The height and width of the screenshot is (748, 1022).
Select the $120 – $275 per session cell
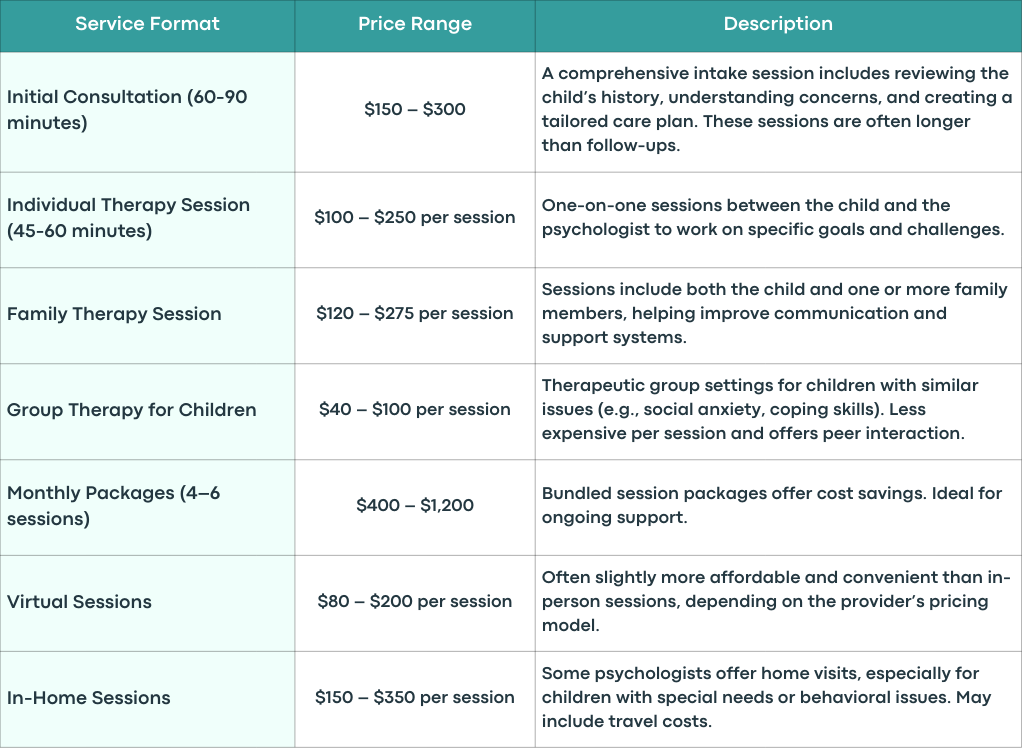tap(415, 313)
